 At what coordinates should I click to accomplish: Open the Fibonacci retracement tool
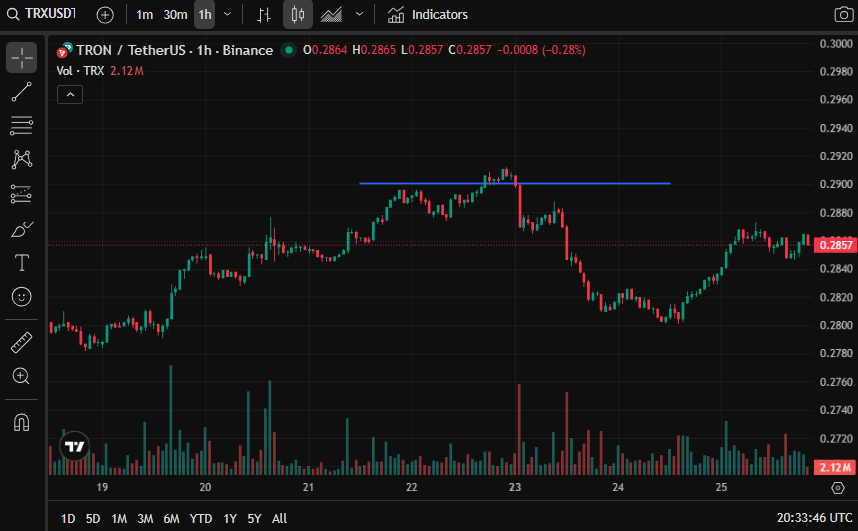click(x=21, y=126)
